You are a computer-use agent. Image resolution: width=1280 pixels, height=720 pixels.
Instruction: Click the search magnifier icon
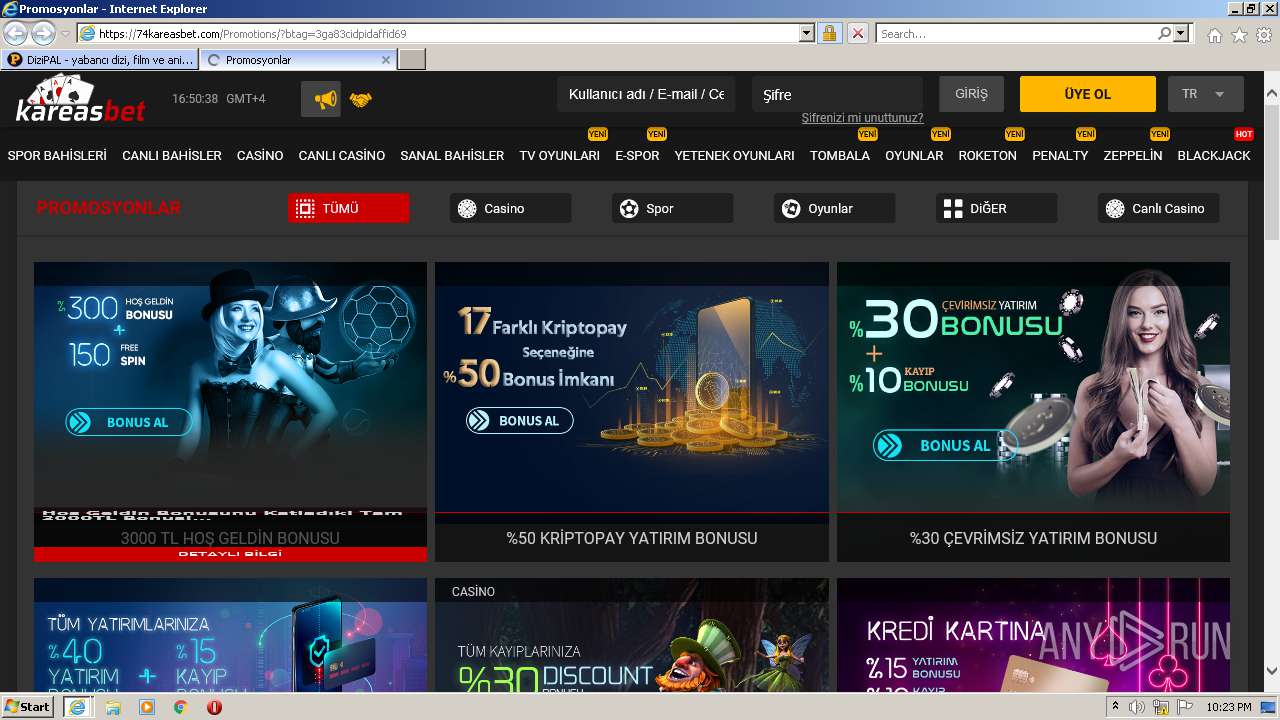(1164, 33)
